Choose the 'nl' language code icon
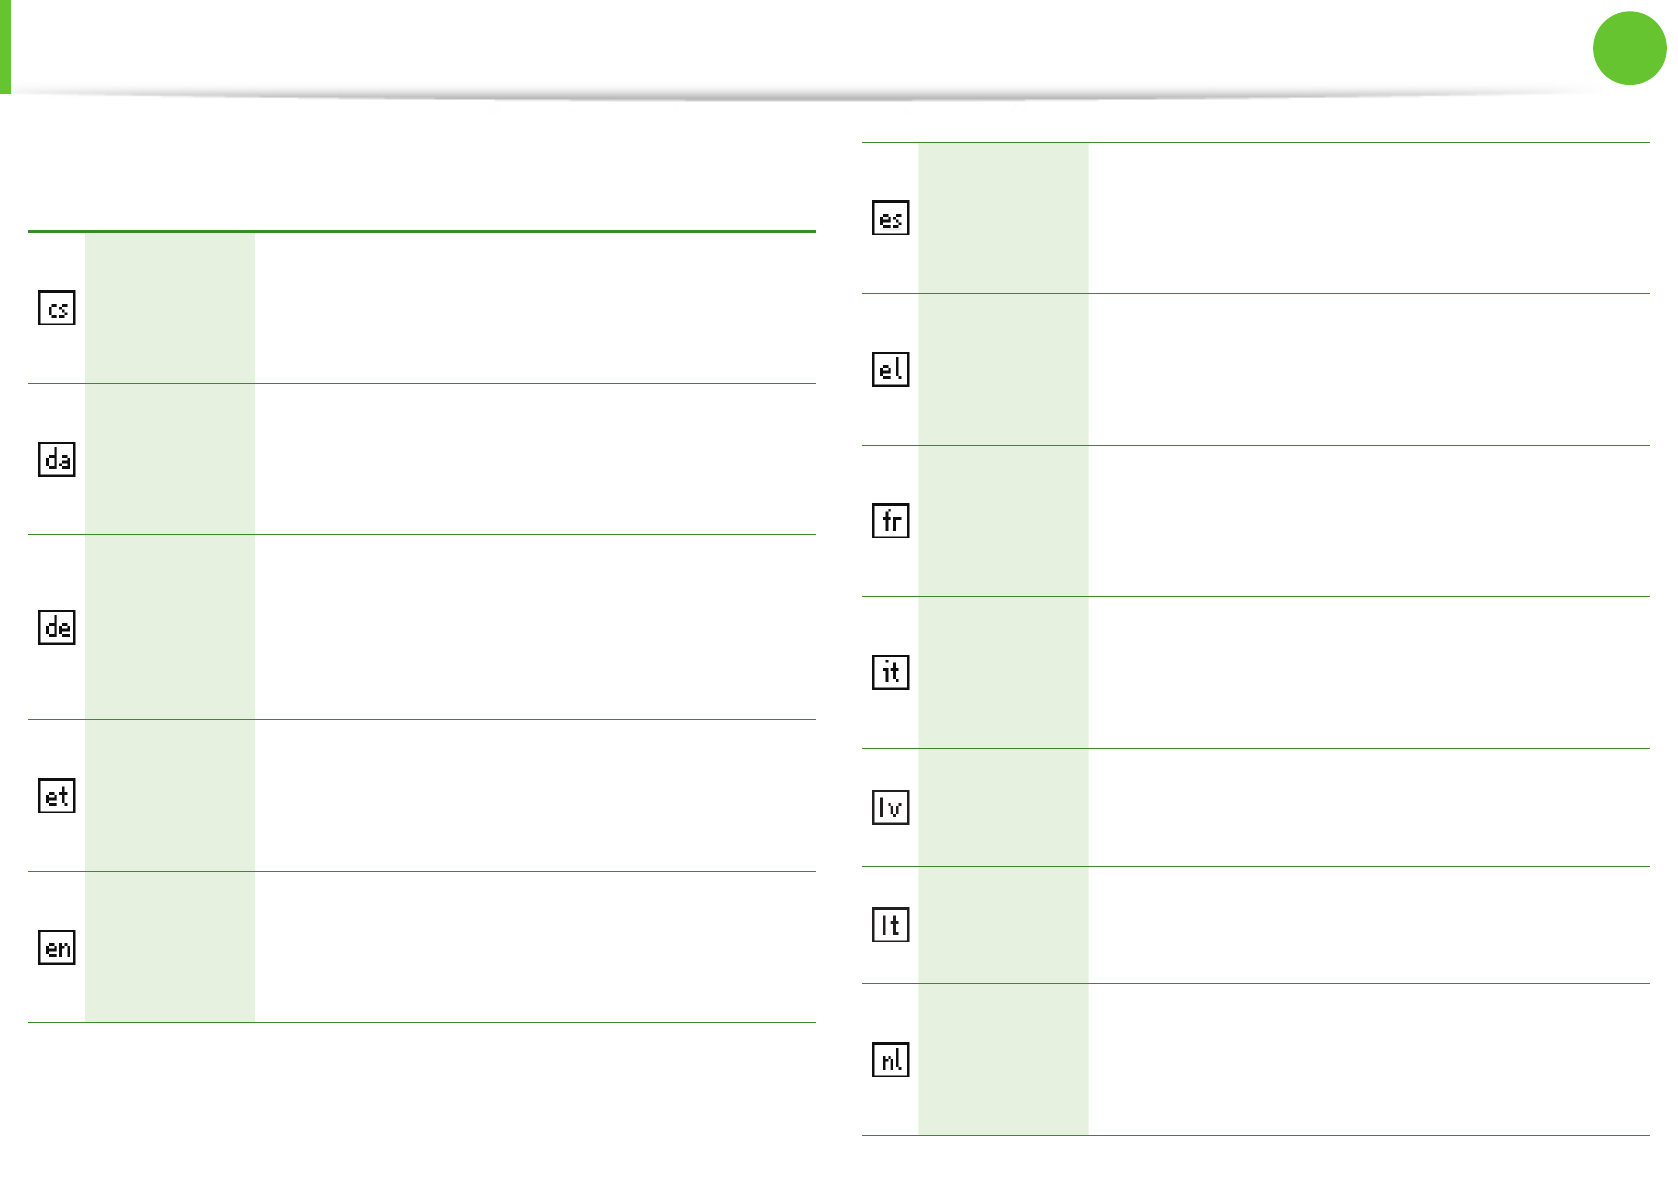 point(890,1060)
